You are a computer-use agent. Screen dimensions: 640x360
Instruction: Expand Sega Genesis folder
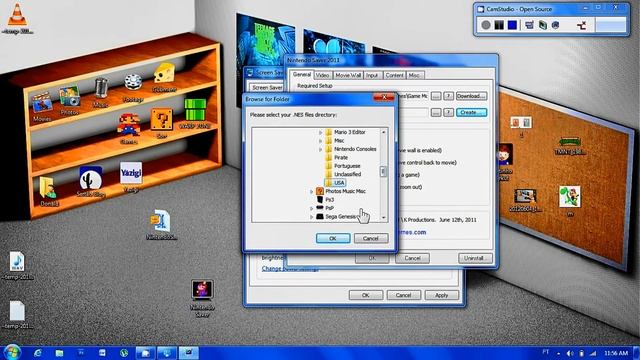click(311, 217)
